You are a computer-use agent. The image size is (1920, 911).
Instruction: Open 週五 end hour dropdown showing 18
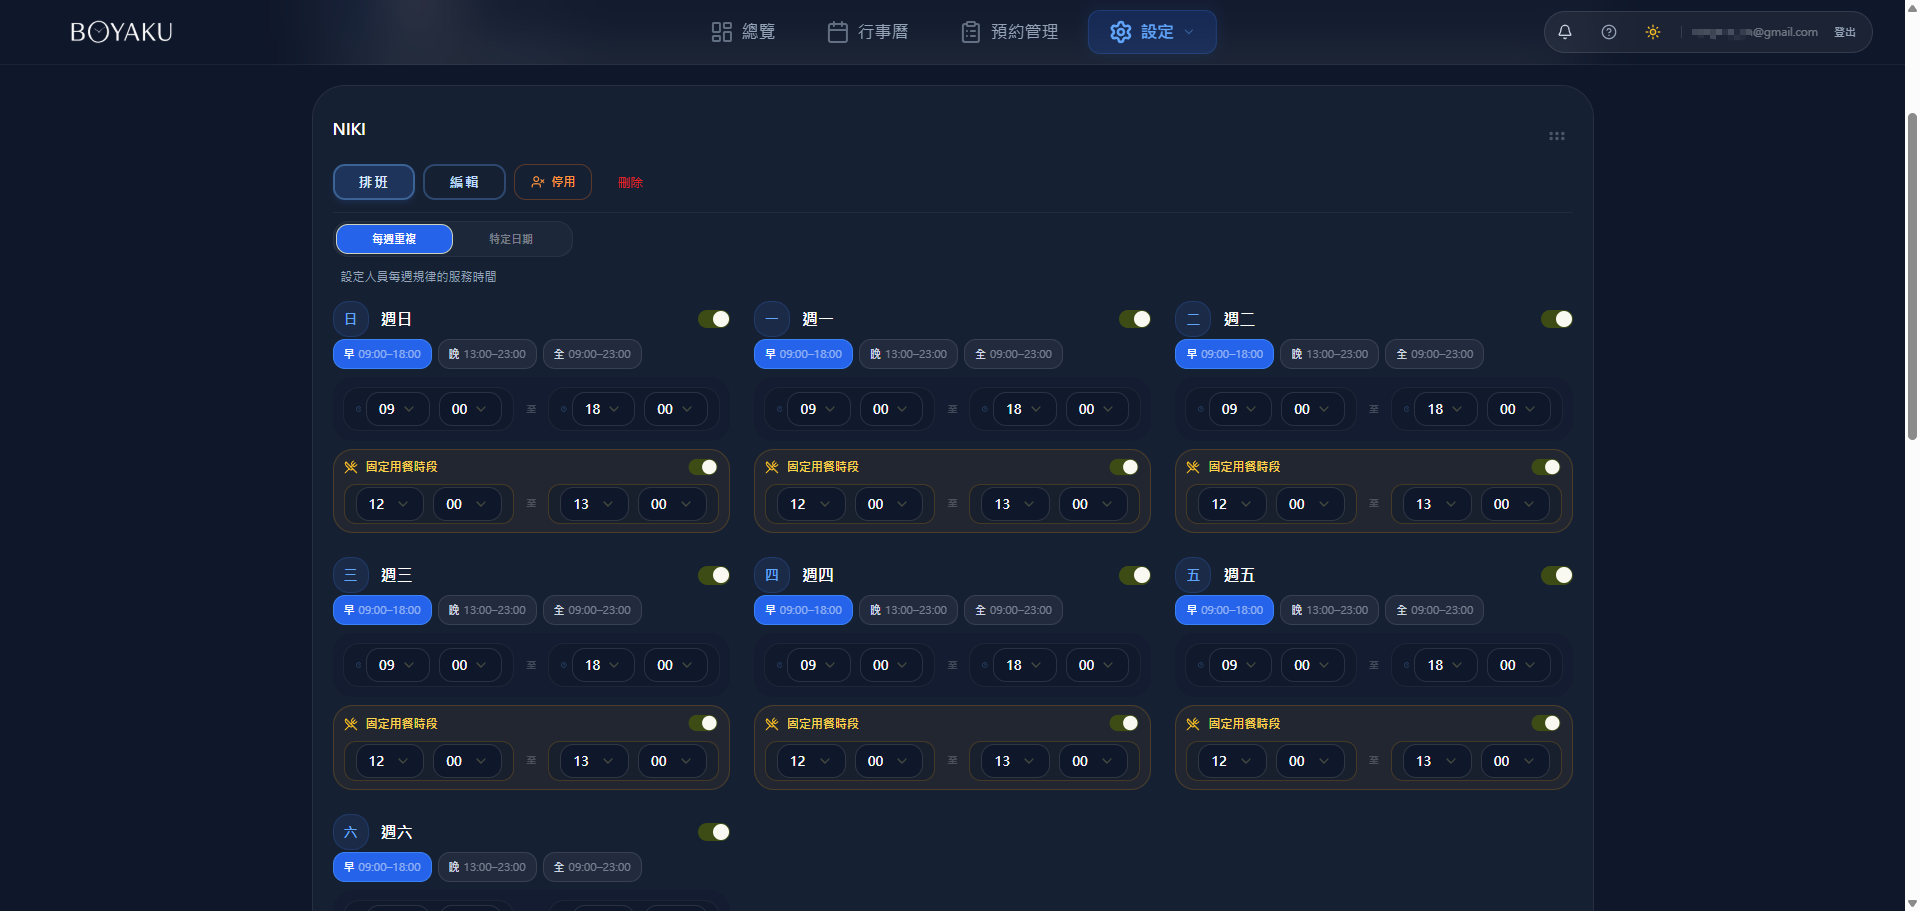tap(1445, 665)
